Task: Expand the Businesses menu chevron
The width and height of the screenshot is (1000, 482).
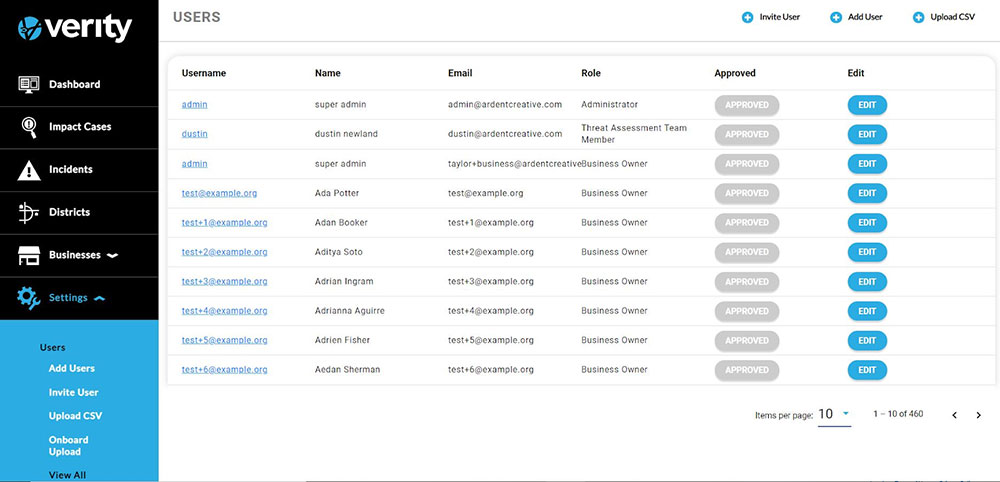Action: [x=113, y=255]
